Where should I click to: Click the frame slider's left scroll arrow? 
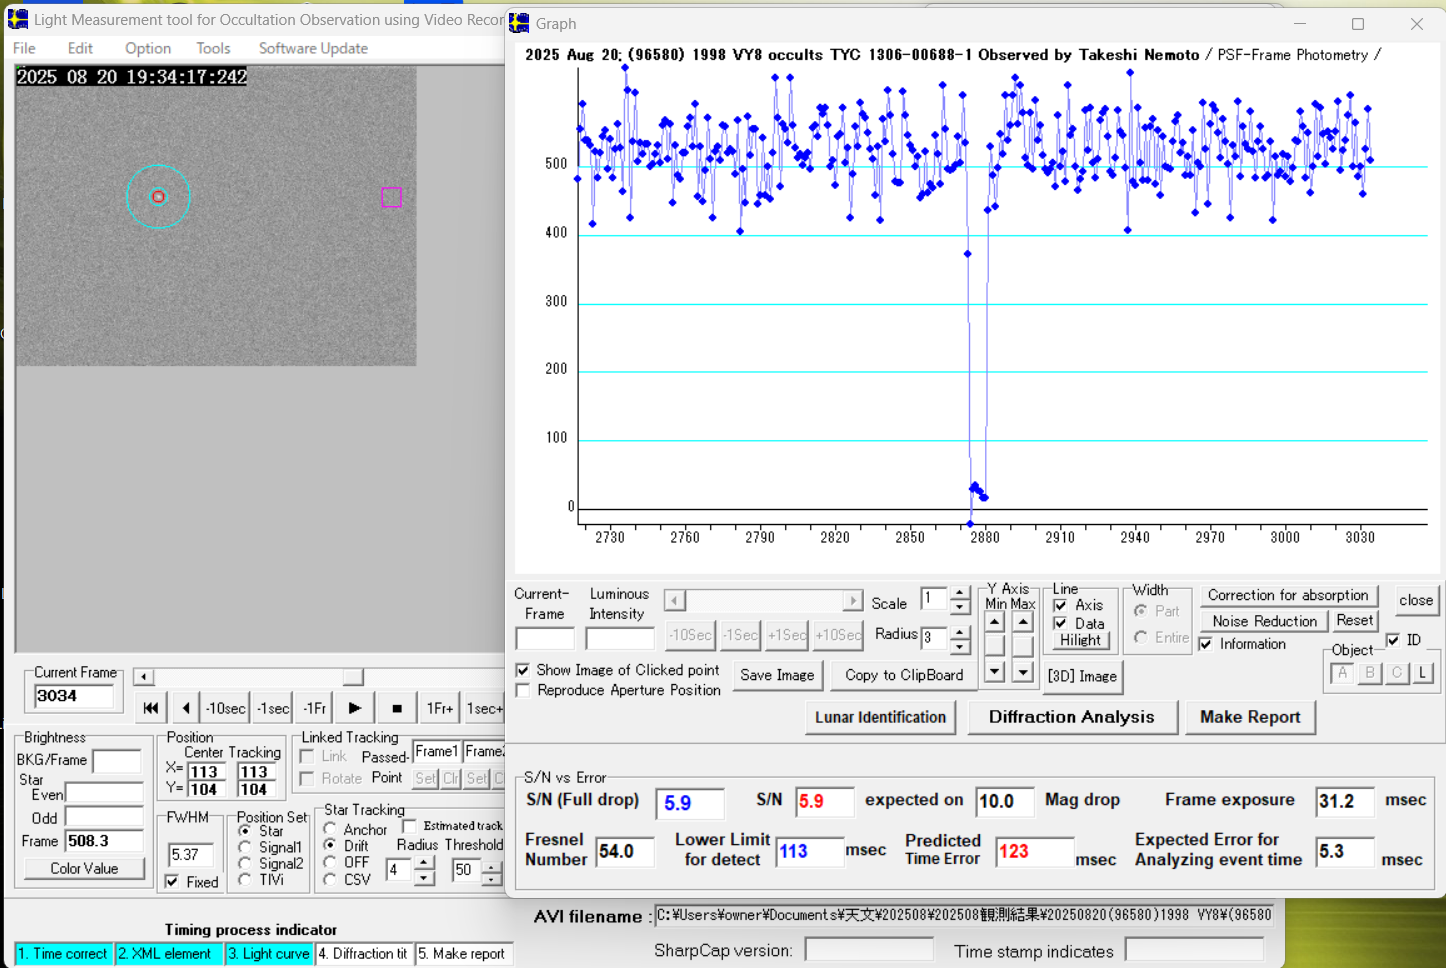coord(144,677)
